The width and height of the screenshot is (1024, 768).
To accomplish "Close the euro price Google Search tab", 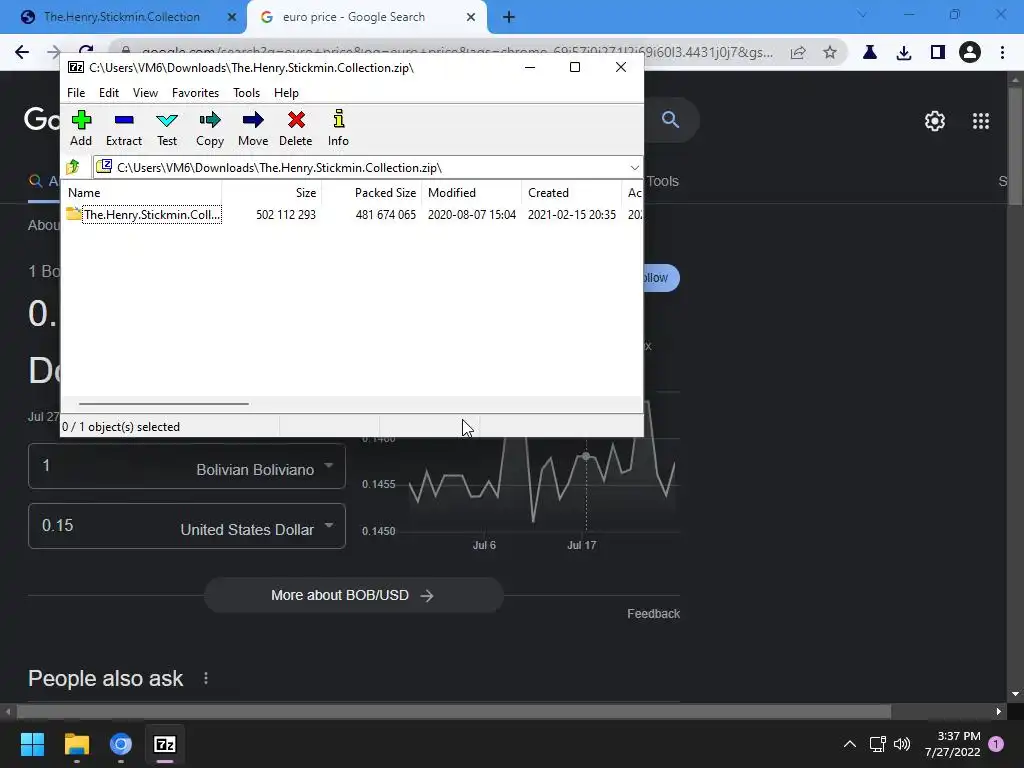I will point(471,17).
